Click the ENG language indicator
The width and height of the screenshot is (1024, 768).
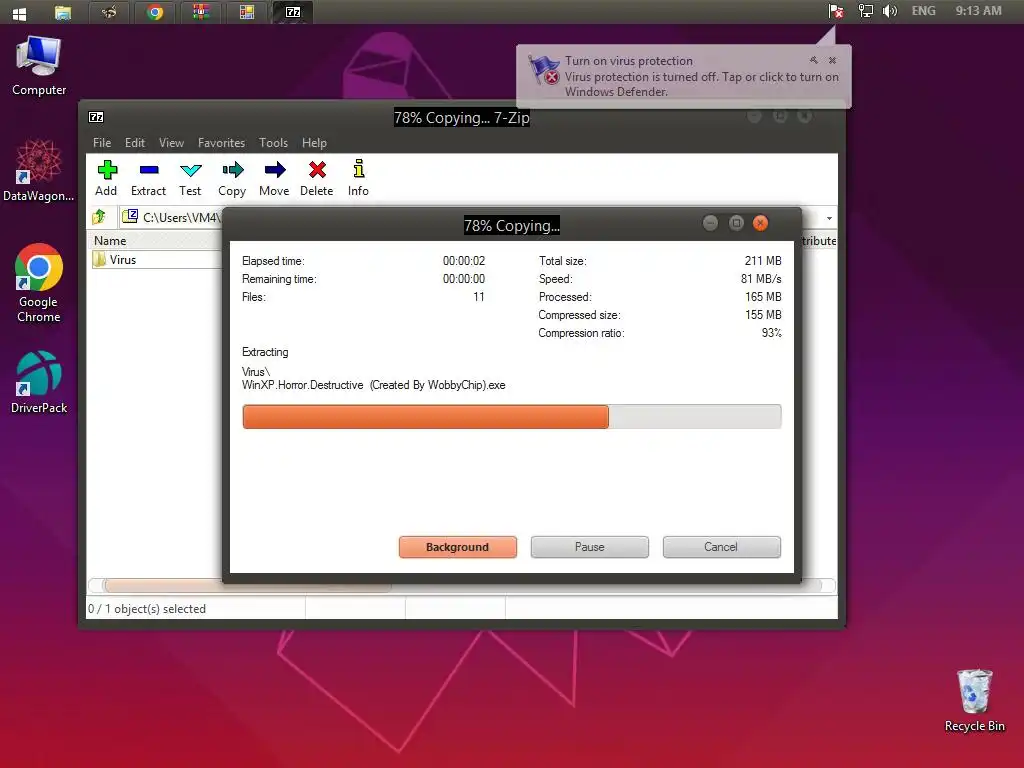[923, 11]
